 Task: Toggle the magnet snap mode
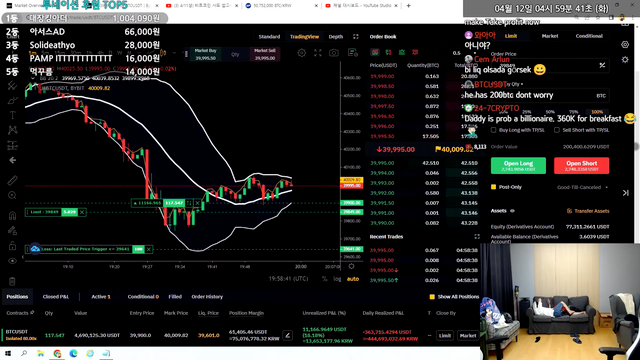point(12,215)
